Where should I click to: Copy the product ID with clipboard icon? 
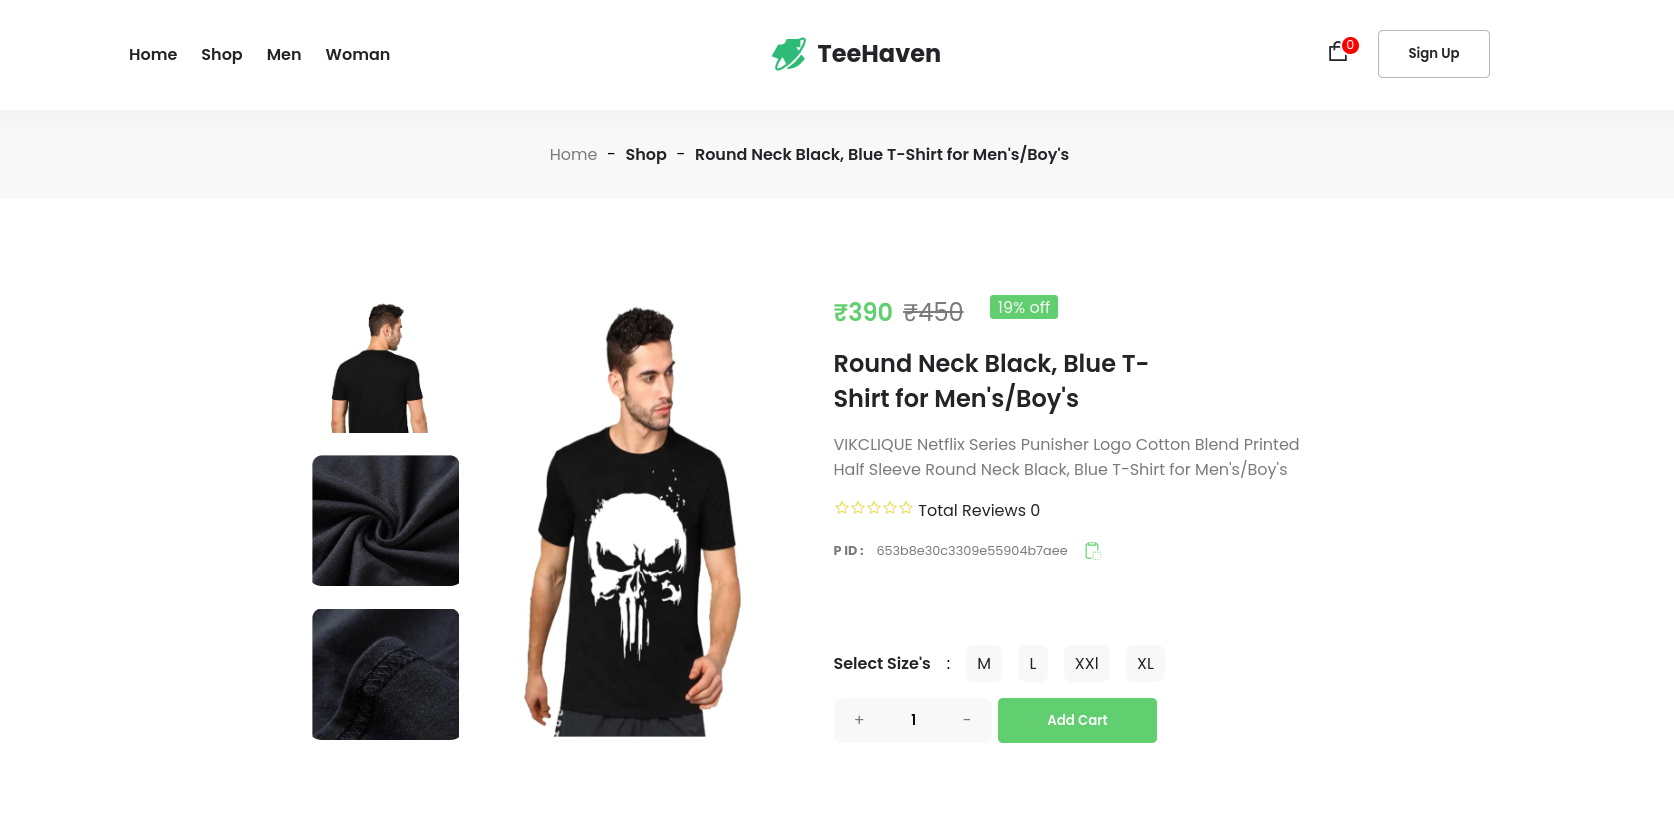point(1093,551)
